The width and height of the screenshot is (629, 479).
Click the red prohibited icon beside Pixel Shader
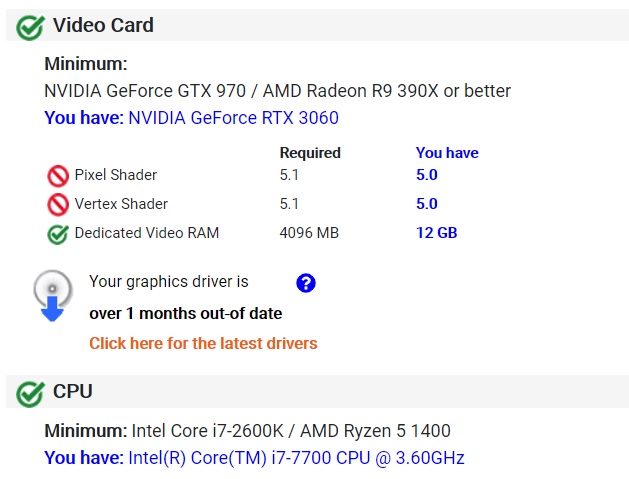click(x=58, y=176)
